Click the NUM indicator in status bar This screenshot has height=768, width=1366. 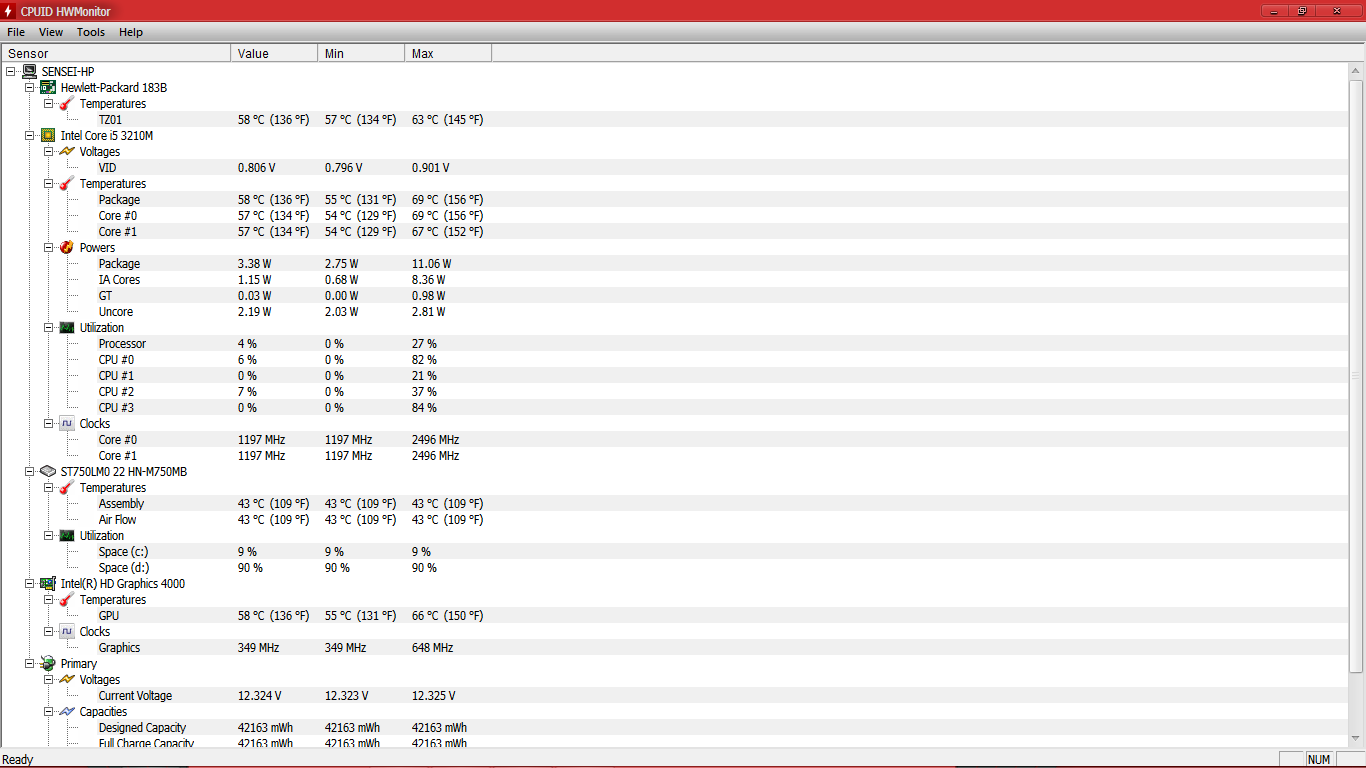click(x=1319, y=760)
